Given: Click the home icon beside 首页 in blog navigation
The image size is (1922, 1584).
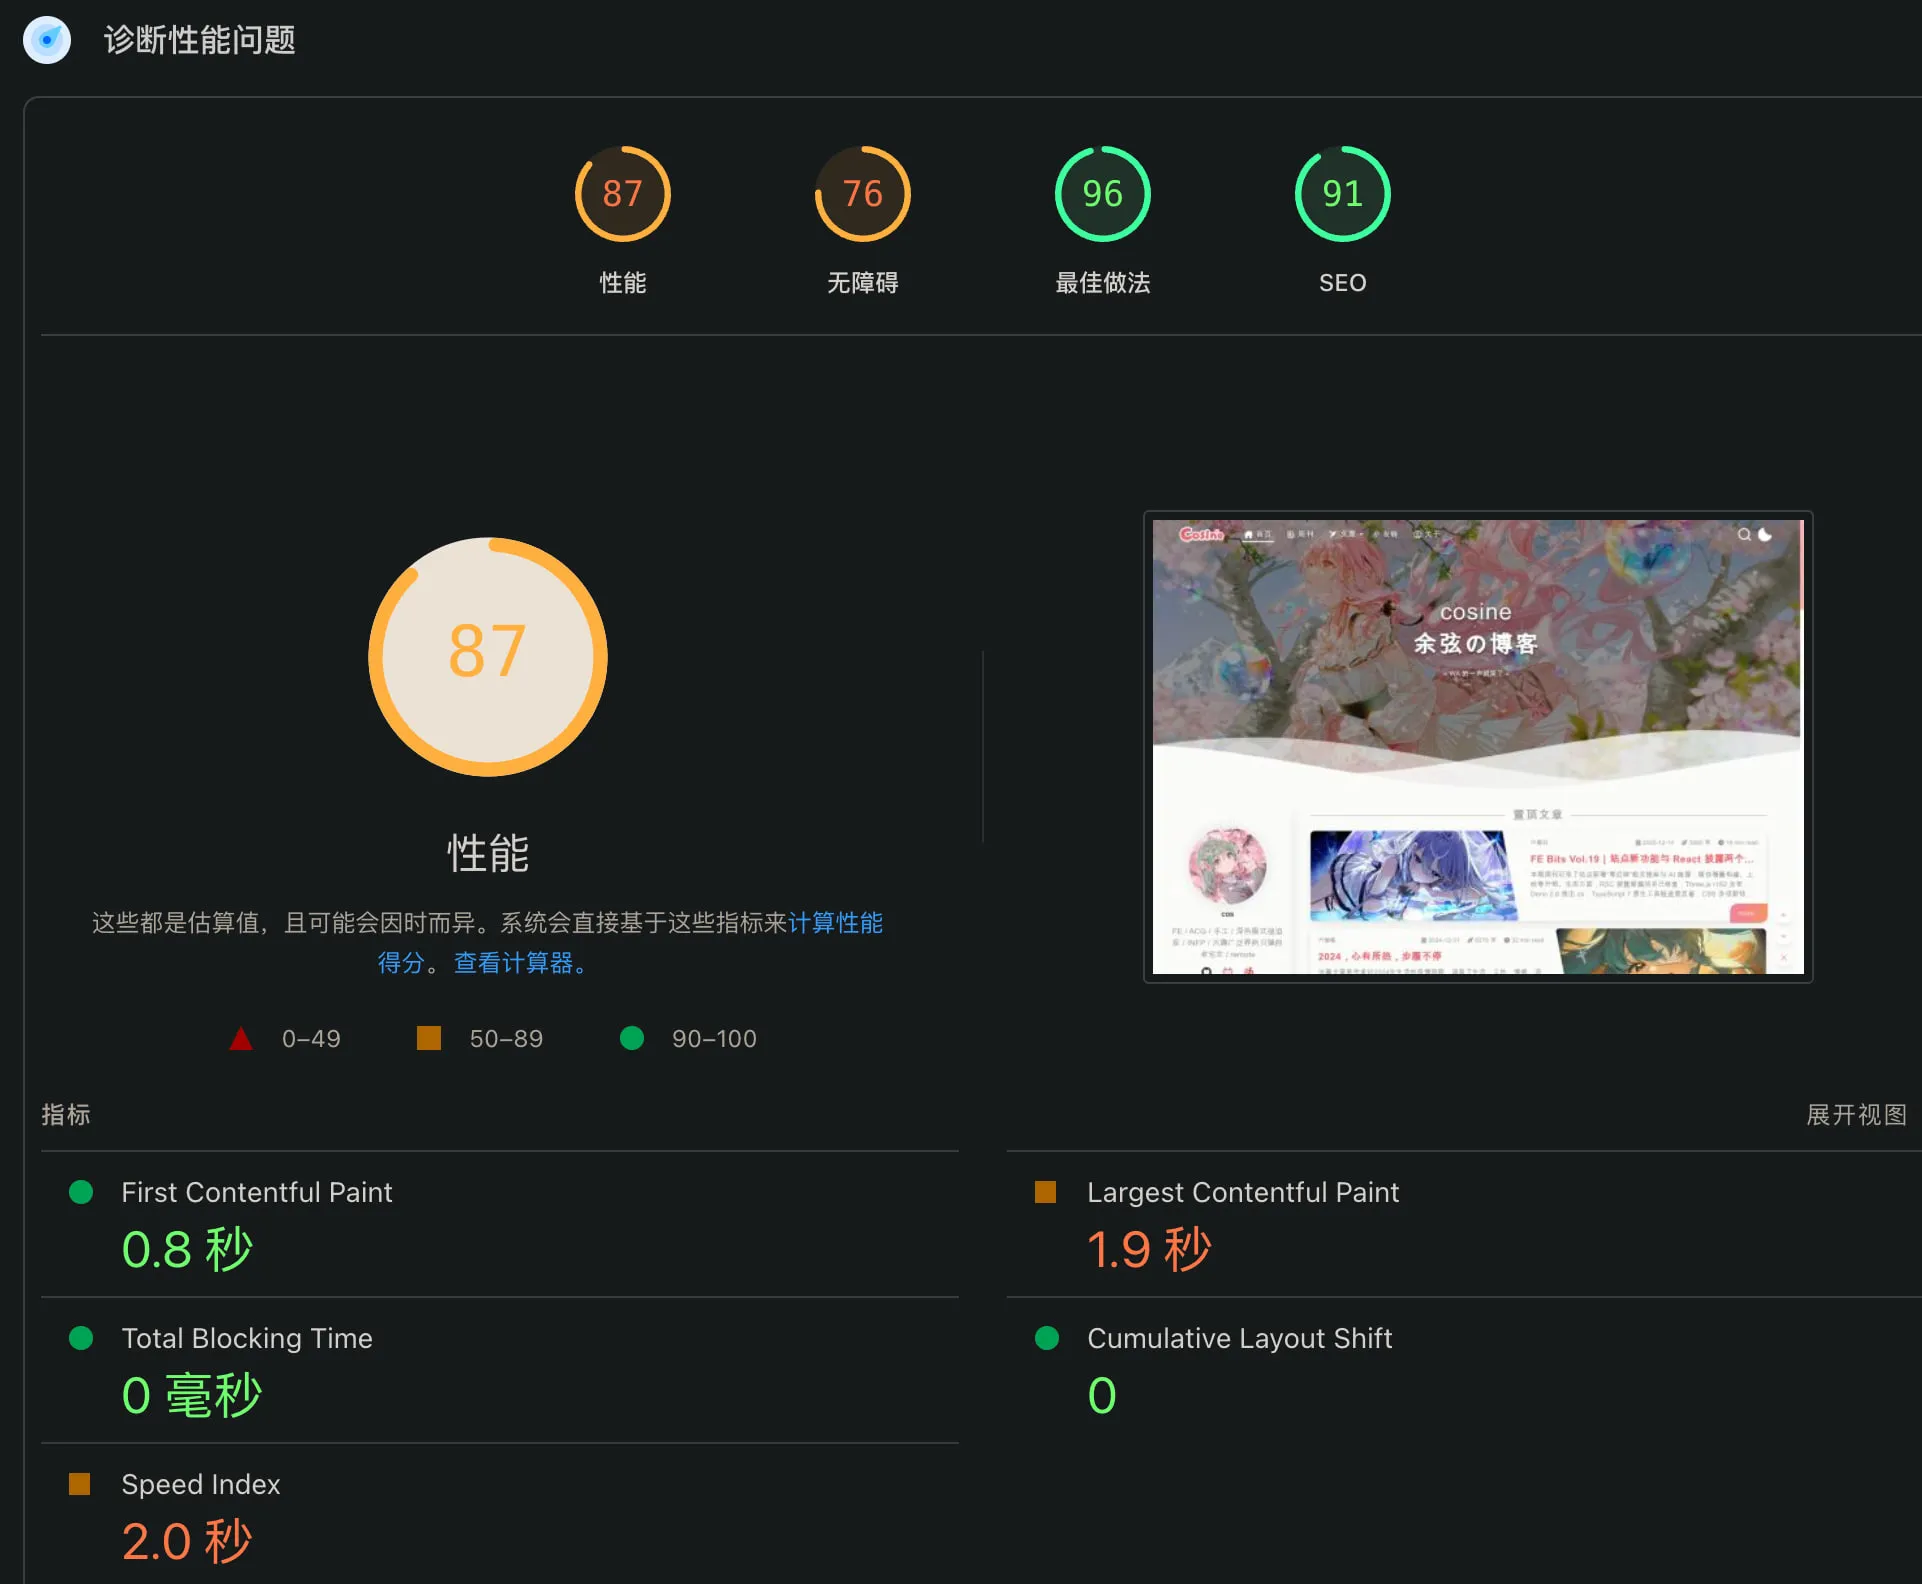Looking at the screenshot, I should coord(1249,534).
